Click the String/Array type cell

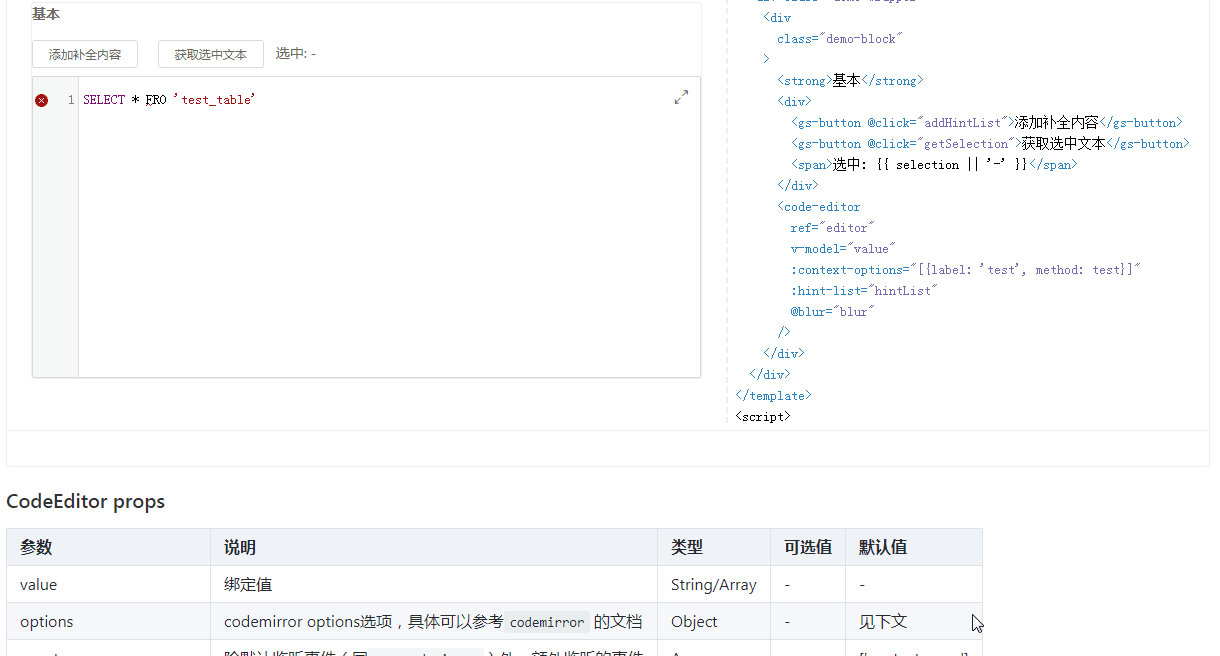(x=714, y=584)
